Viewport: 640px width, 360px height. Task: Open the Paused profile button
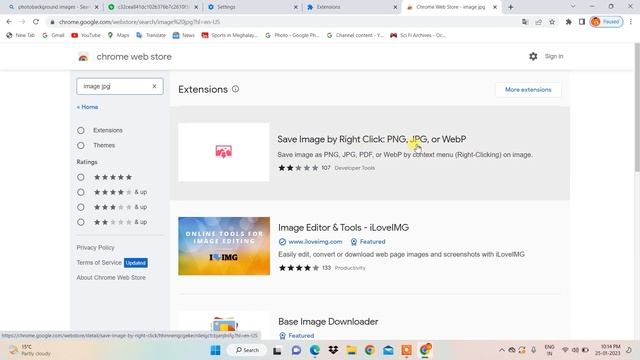coord(606,22)
